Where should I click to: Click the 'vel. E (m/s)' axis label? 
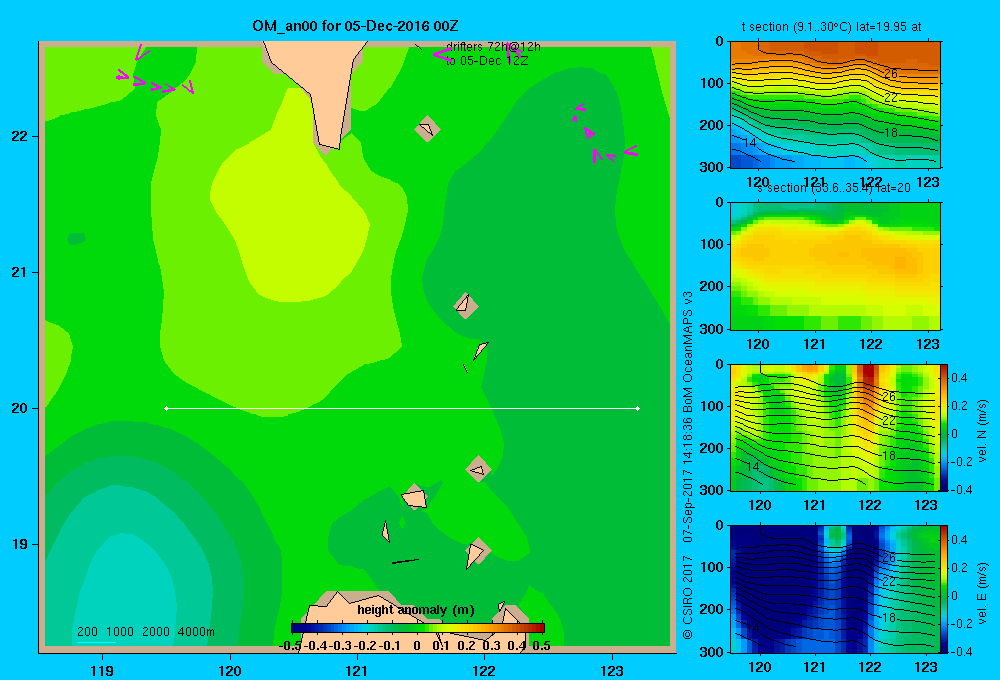click(982, 593)
